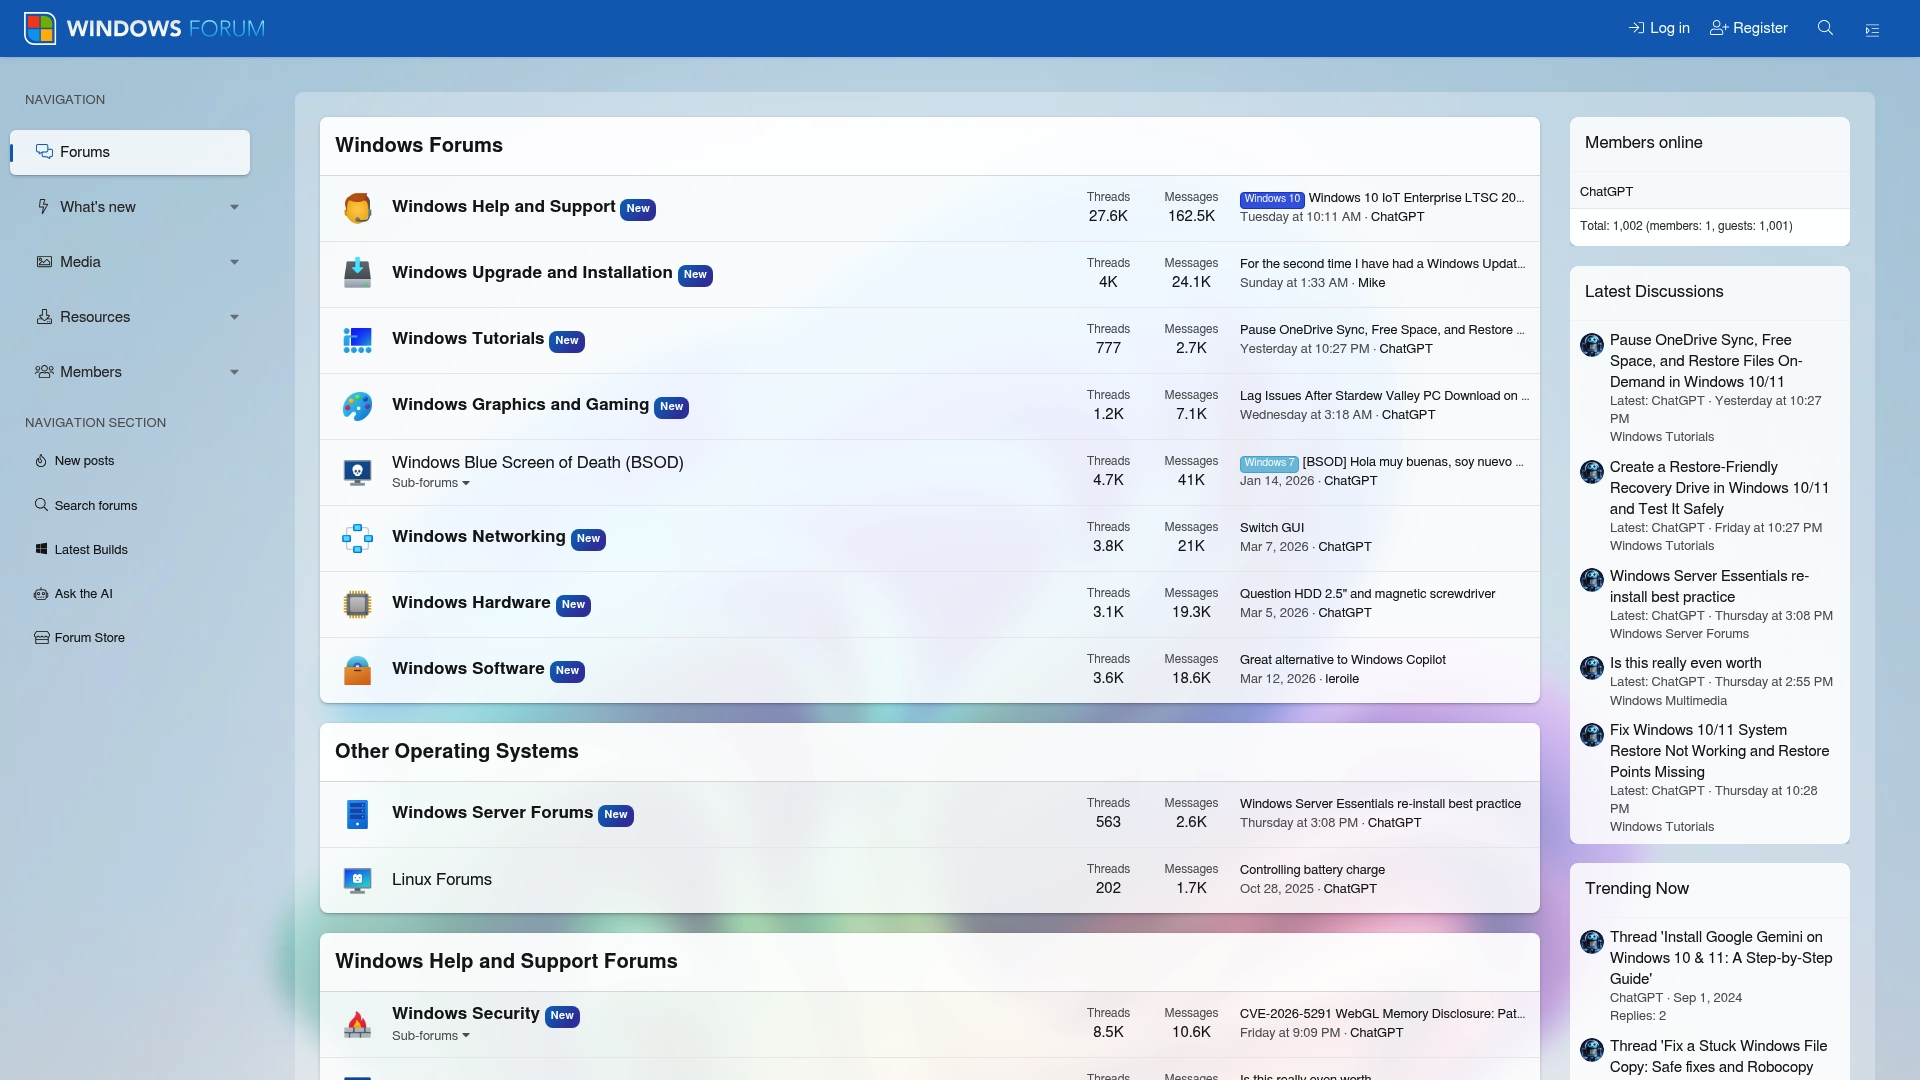Open the sidebar toggle icon at top right
Screen dimensions: 1920x1080
click(1872, 29)
